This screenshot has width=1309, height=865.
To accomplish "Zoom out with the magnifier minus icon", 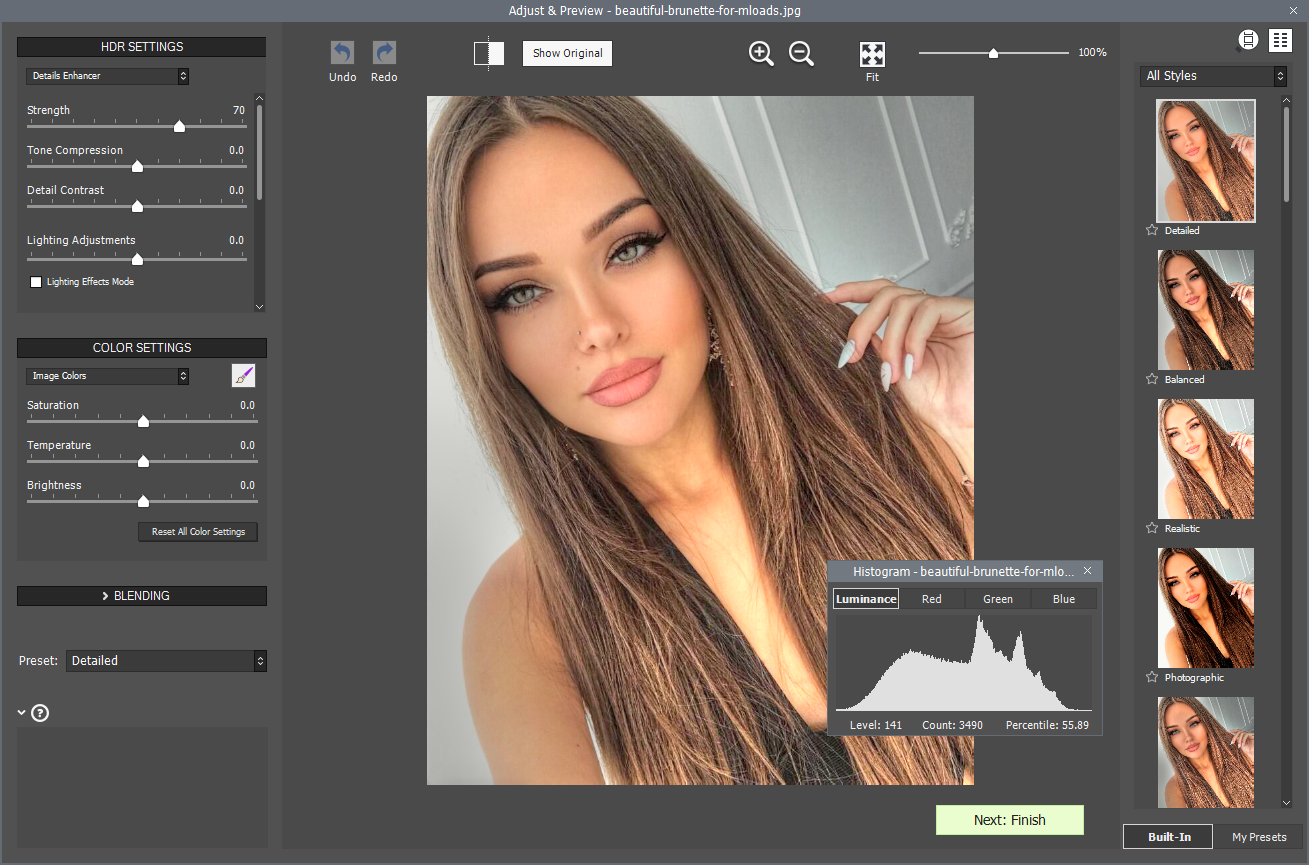I will click(801, 54).
